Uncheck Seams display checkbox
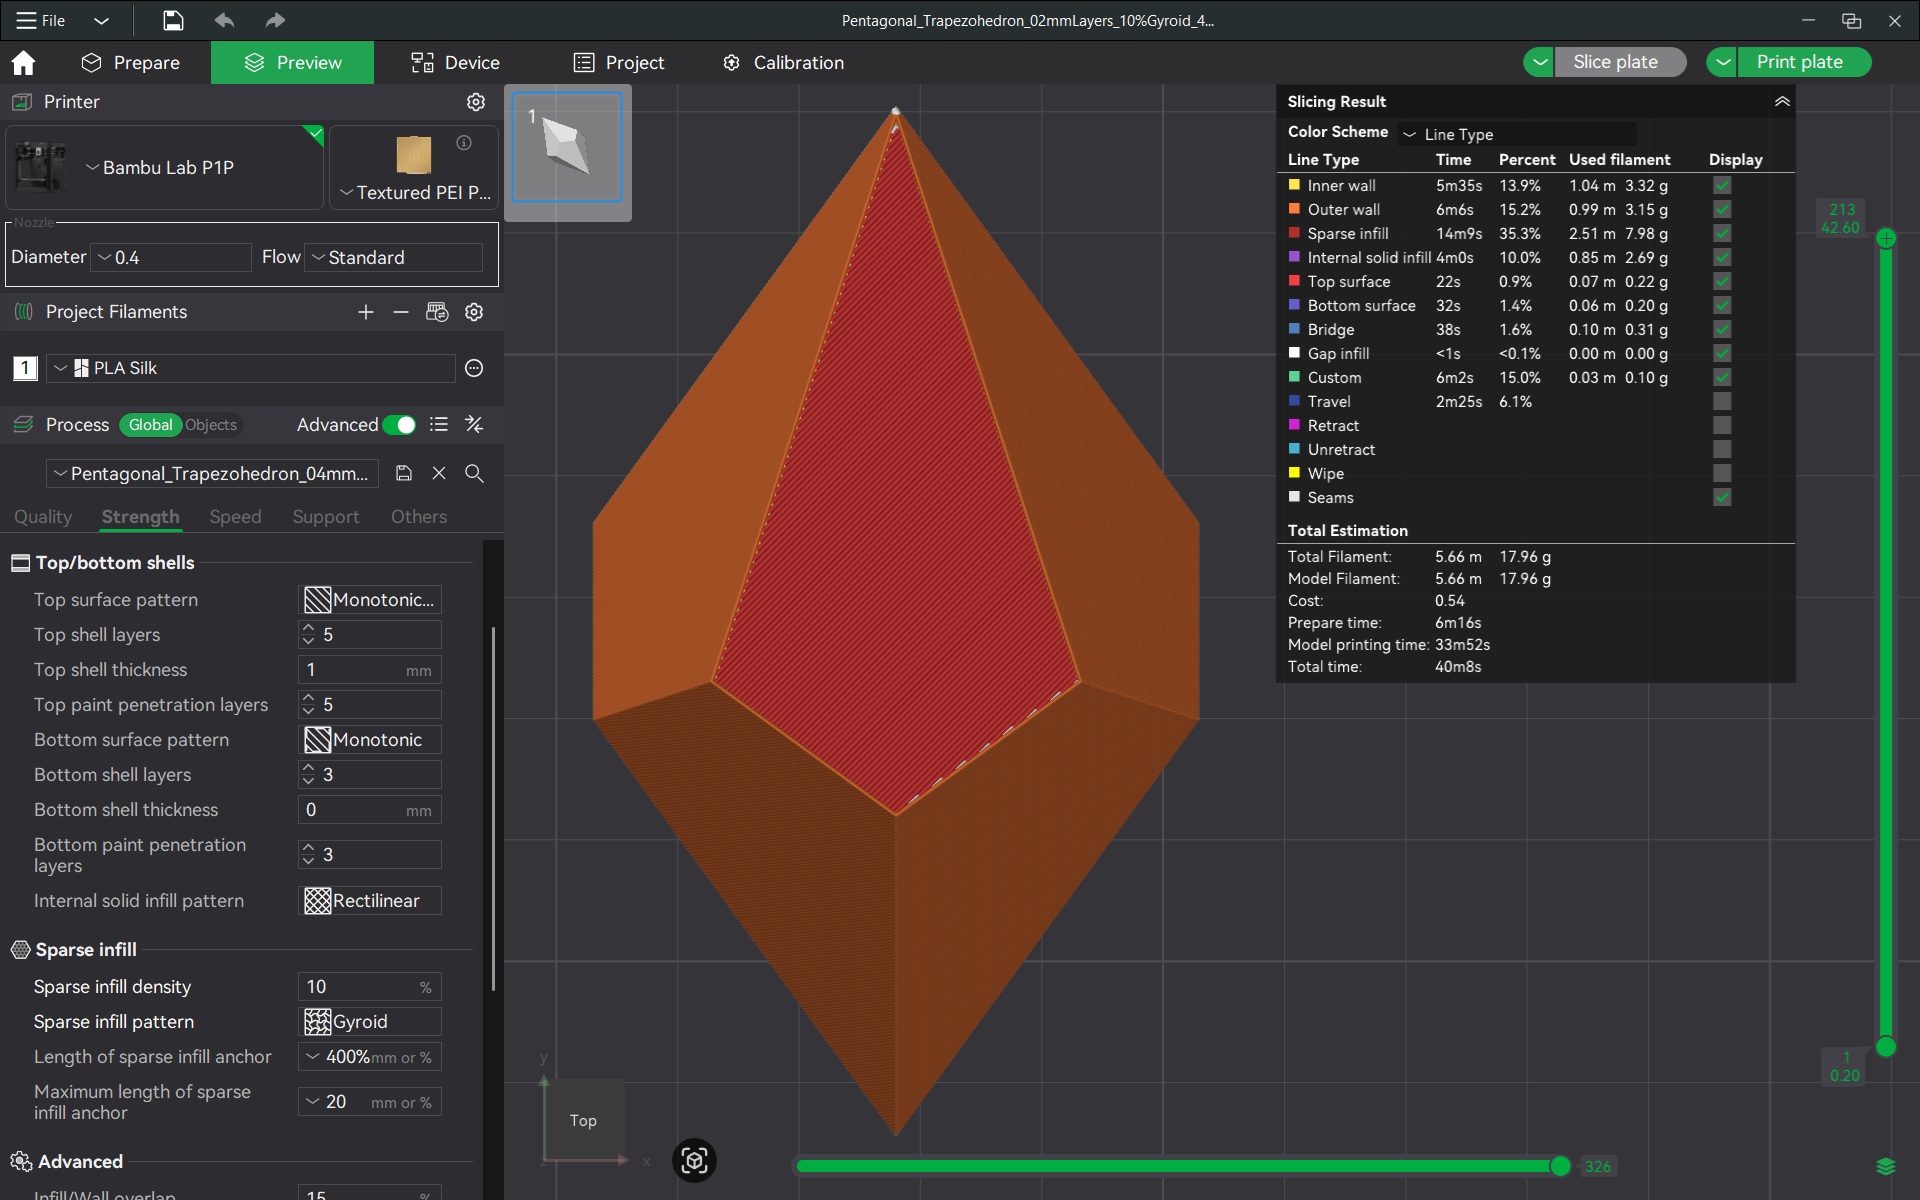The height and width of the screenshot is (1200, 1920). pos(1722,497)
